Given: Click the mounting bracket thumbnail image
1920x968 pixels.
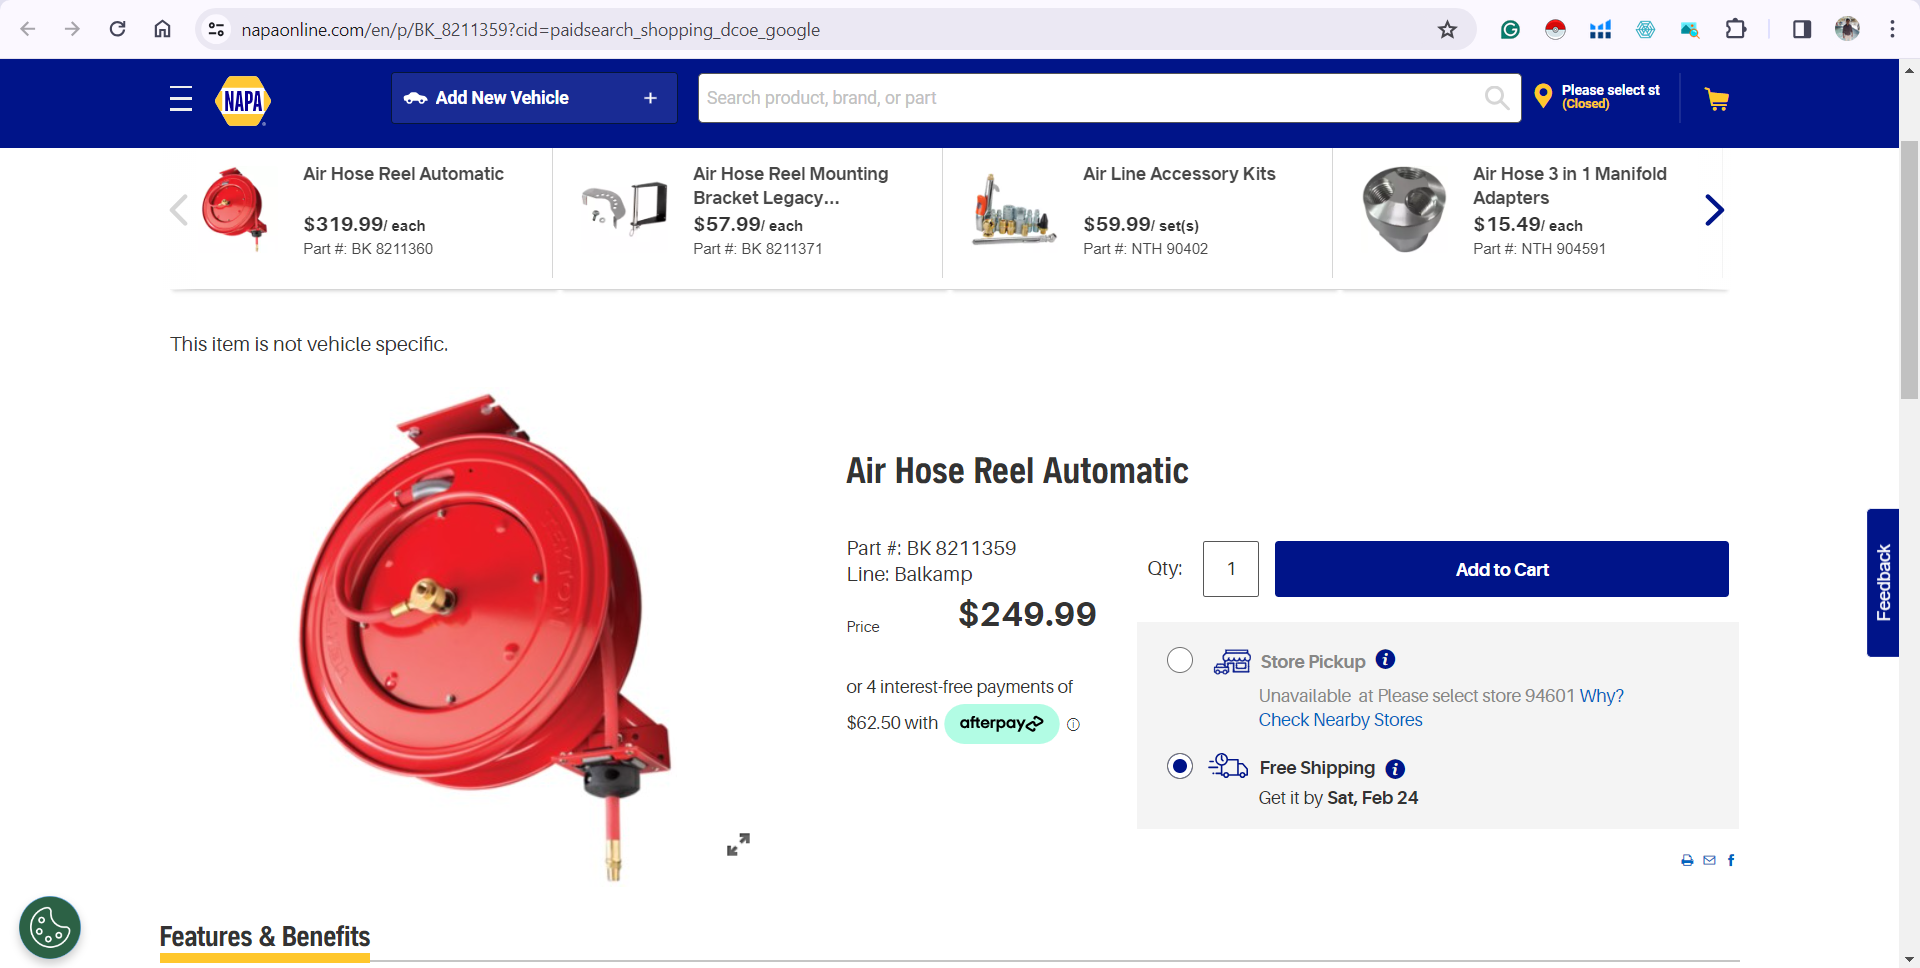Looking at the screenshot, I should [x=625, y=208].
